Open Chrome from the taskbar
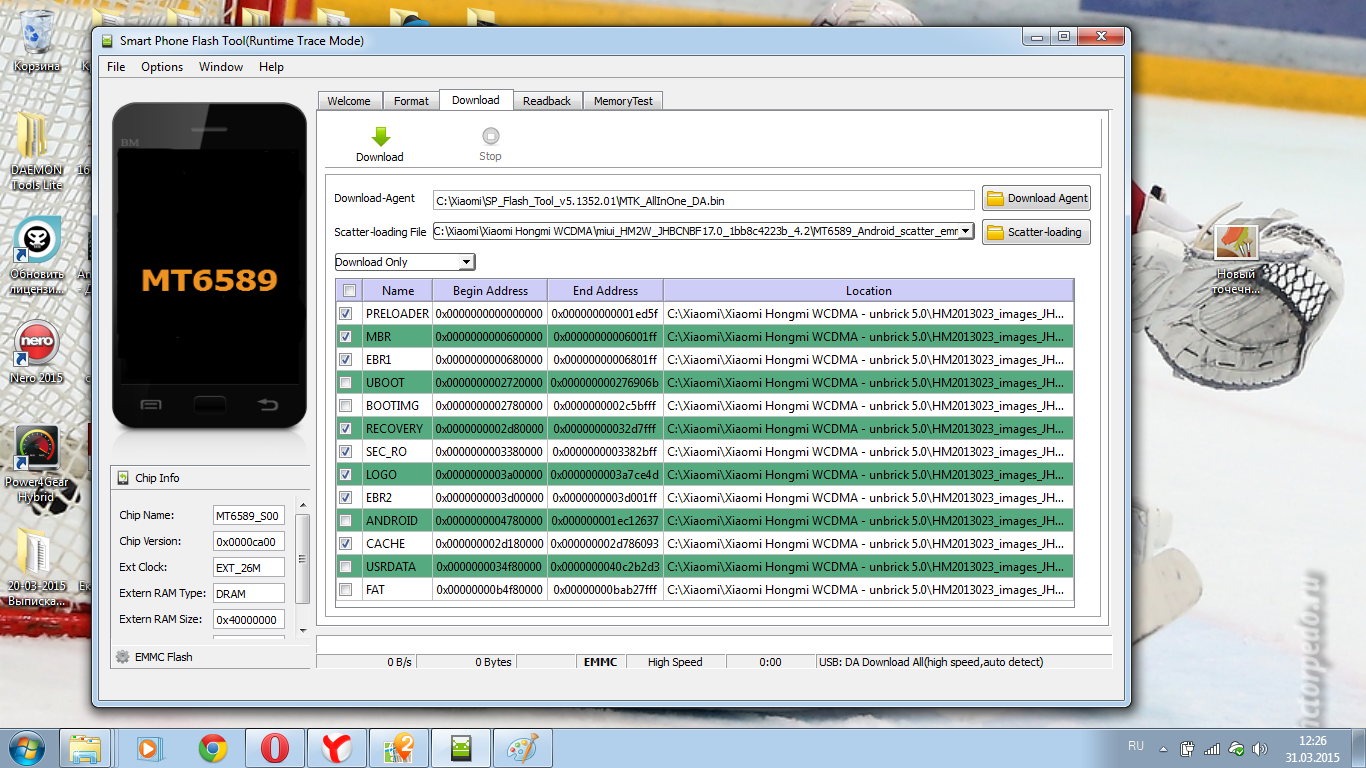The height and width of the screenshot is (768, 1366). (212, 748)
